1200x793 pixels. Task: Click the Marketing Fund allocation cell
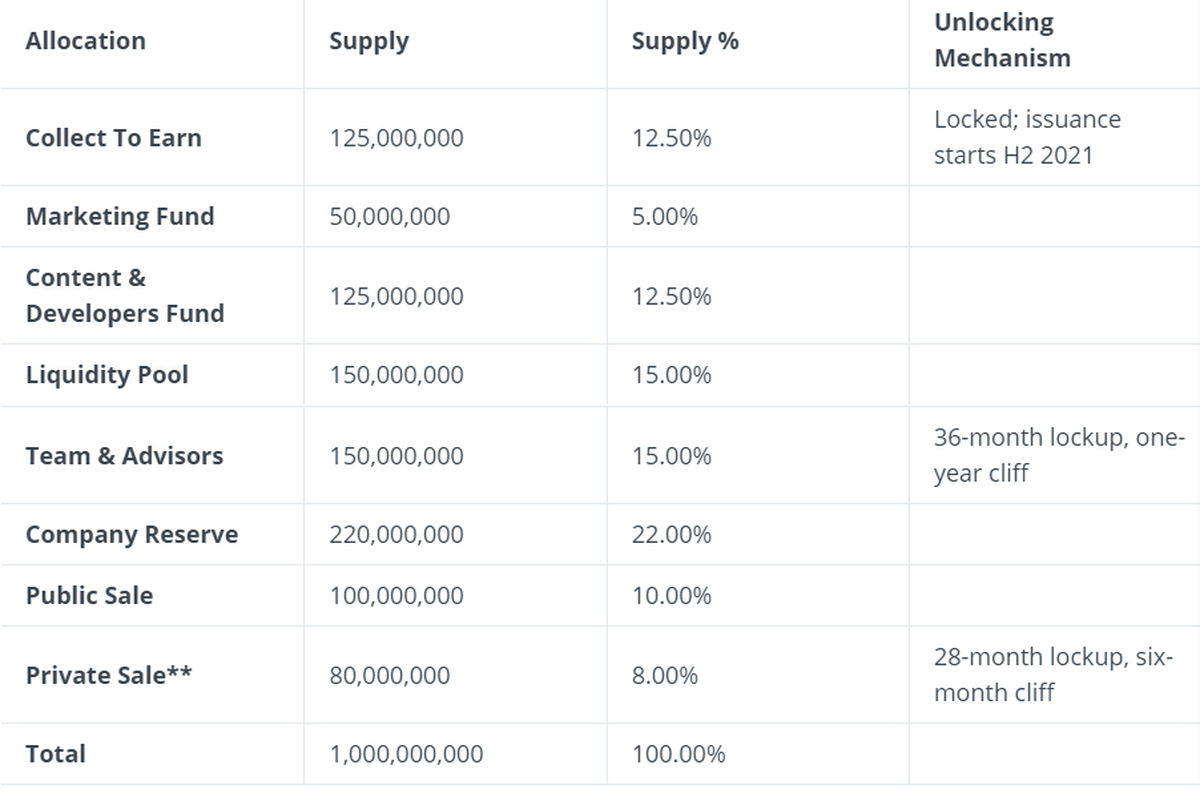[120, 216]
